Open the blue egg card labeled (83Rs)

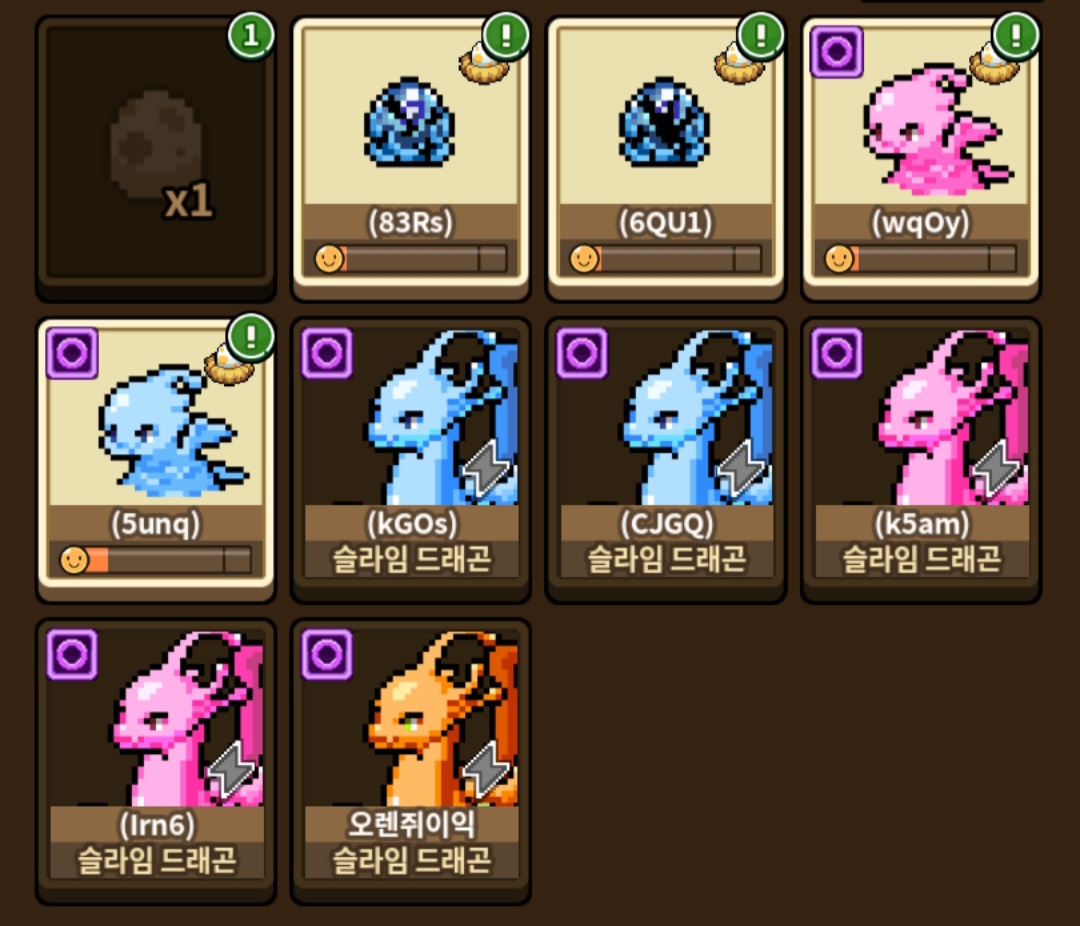(x=411, y=157)
